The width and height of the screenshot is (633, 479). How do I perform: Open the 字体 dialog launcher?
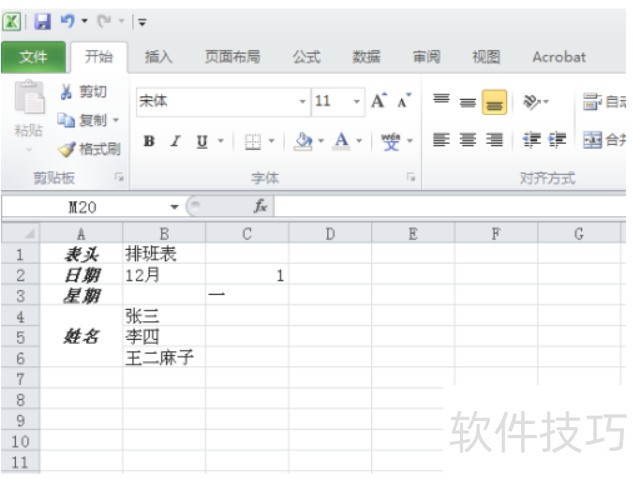point(411,177)
